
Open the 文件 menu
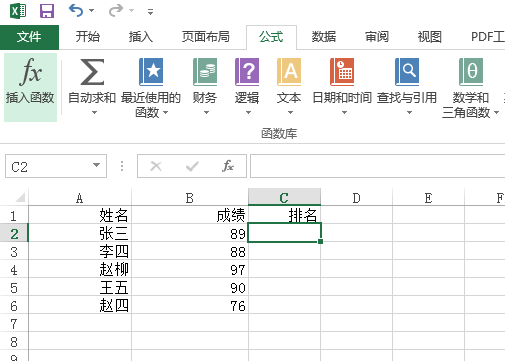click(29, 37)
